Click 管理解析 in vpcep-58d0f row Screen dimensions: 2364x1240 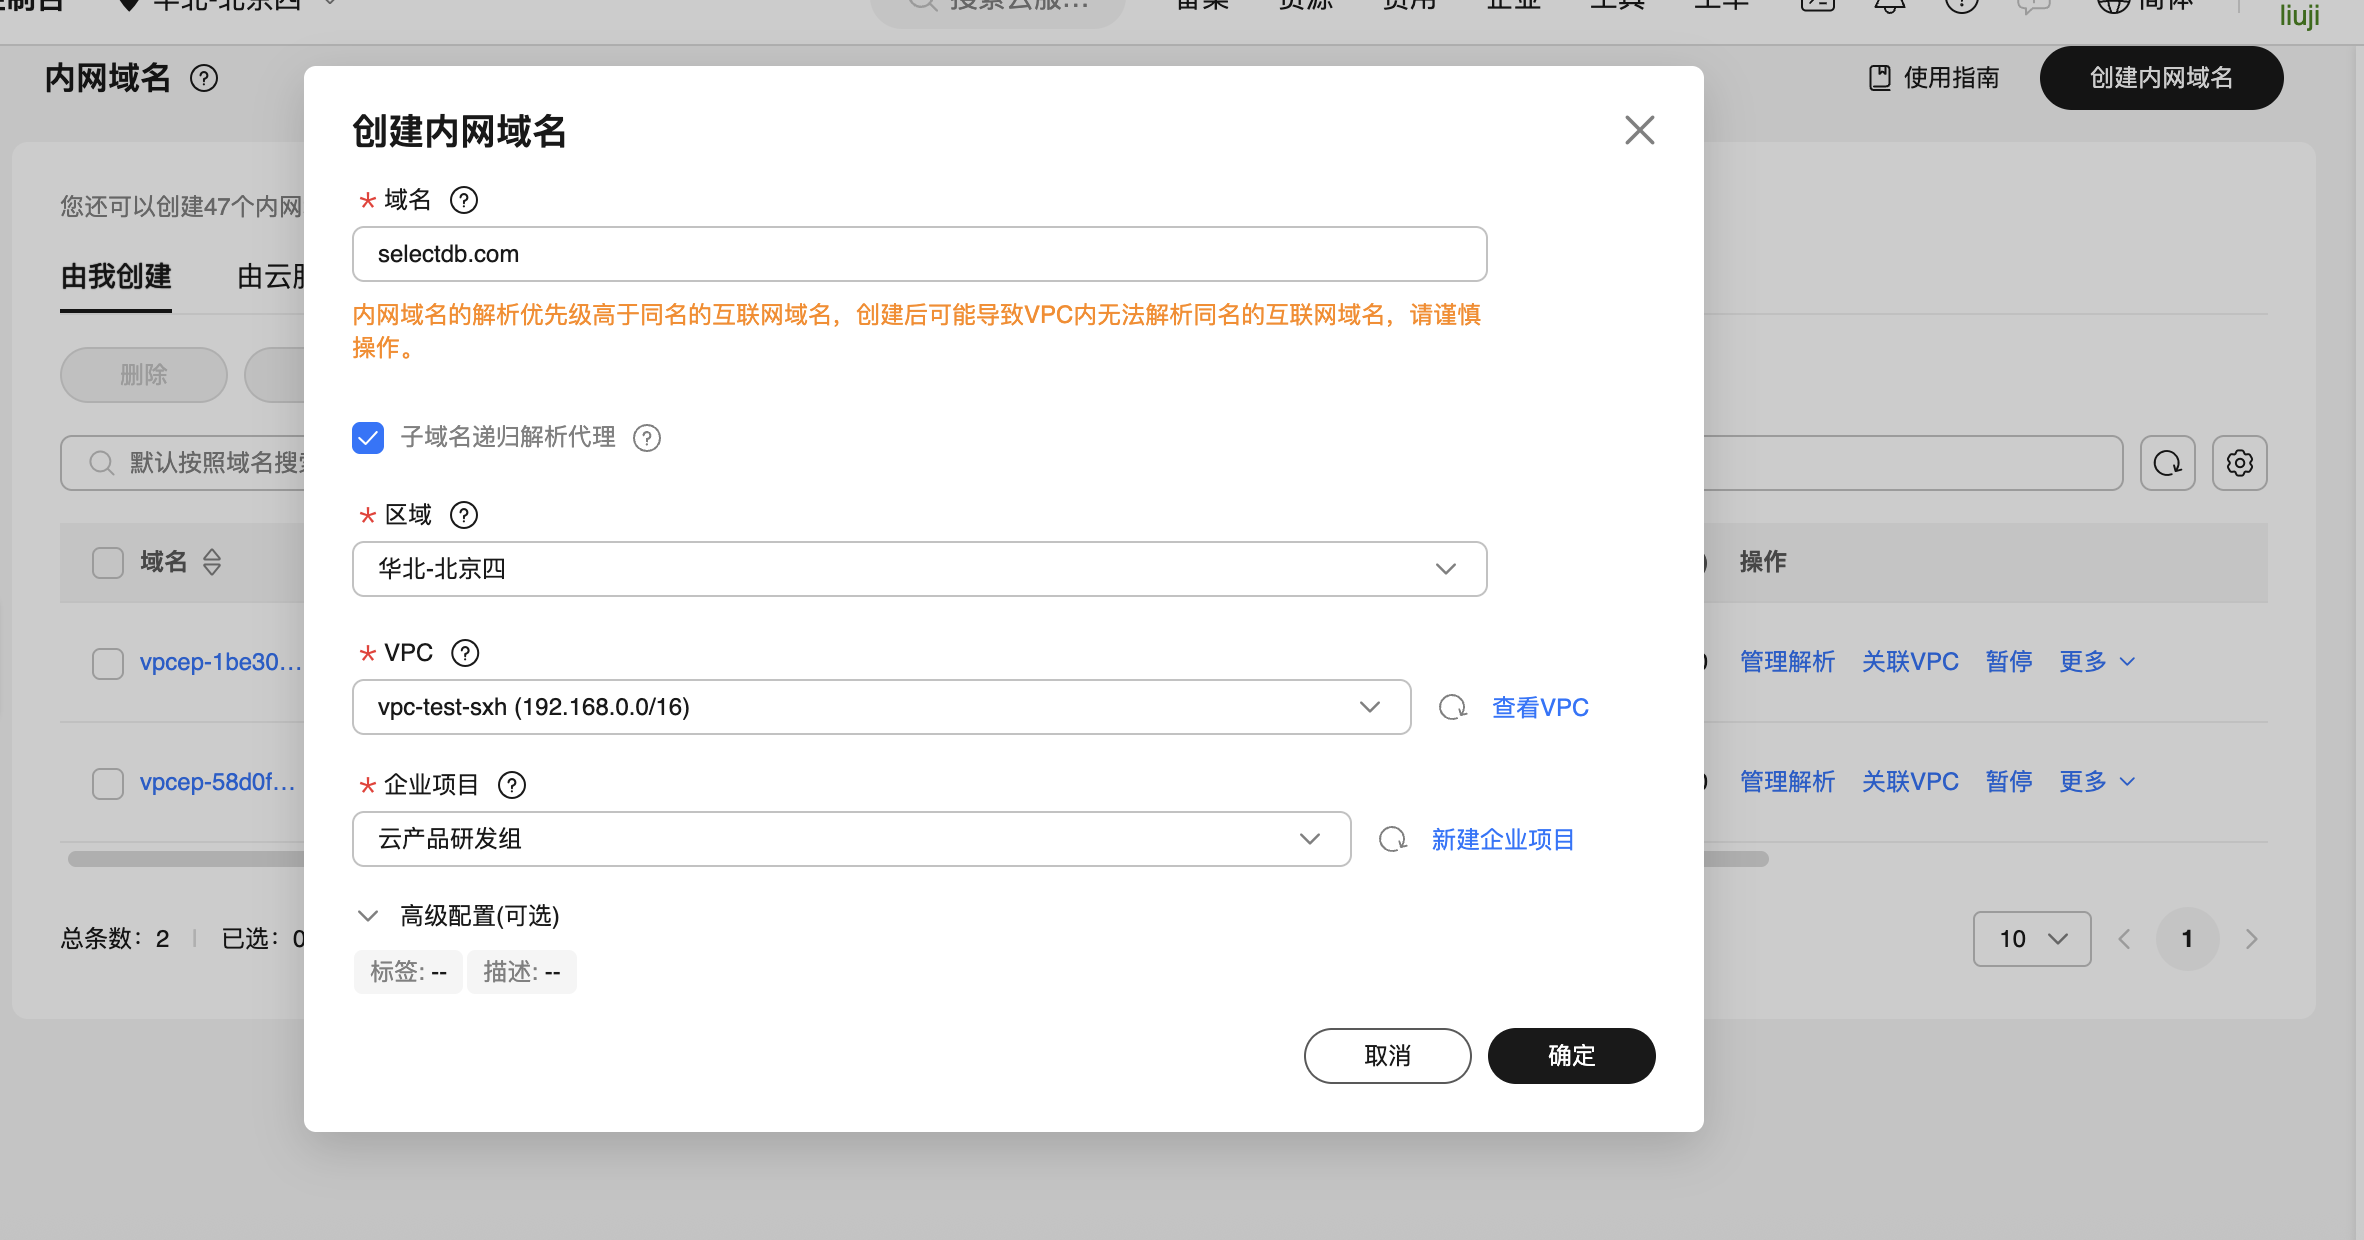[1787, 782]
